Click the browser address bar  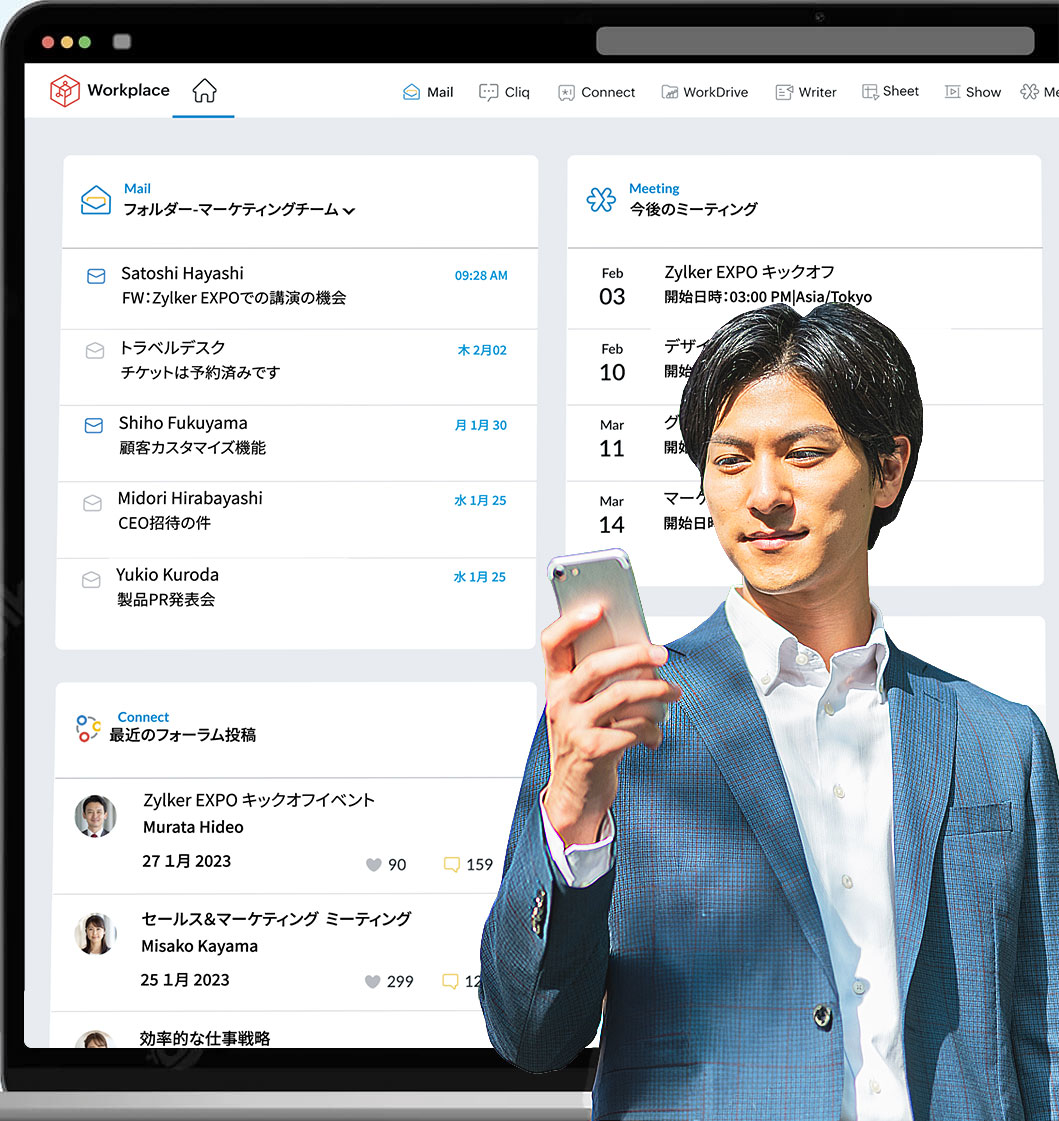pyautogui.click(x=815, y=41)
